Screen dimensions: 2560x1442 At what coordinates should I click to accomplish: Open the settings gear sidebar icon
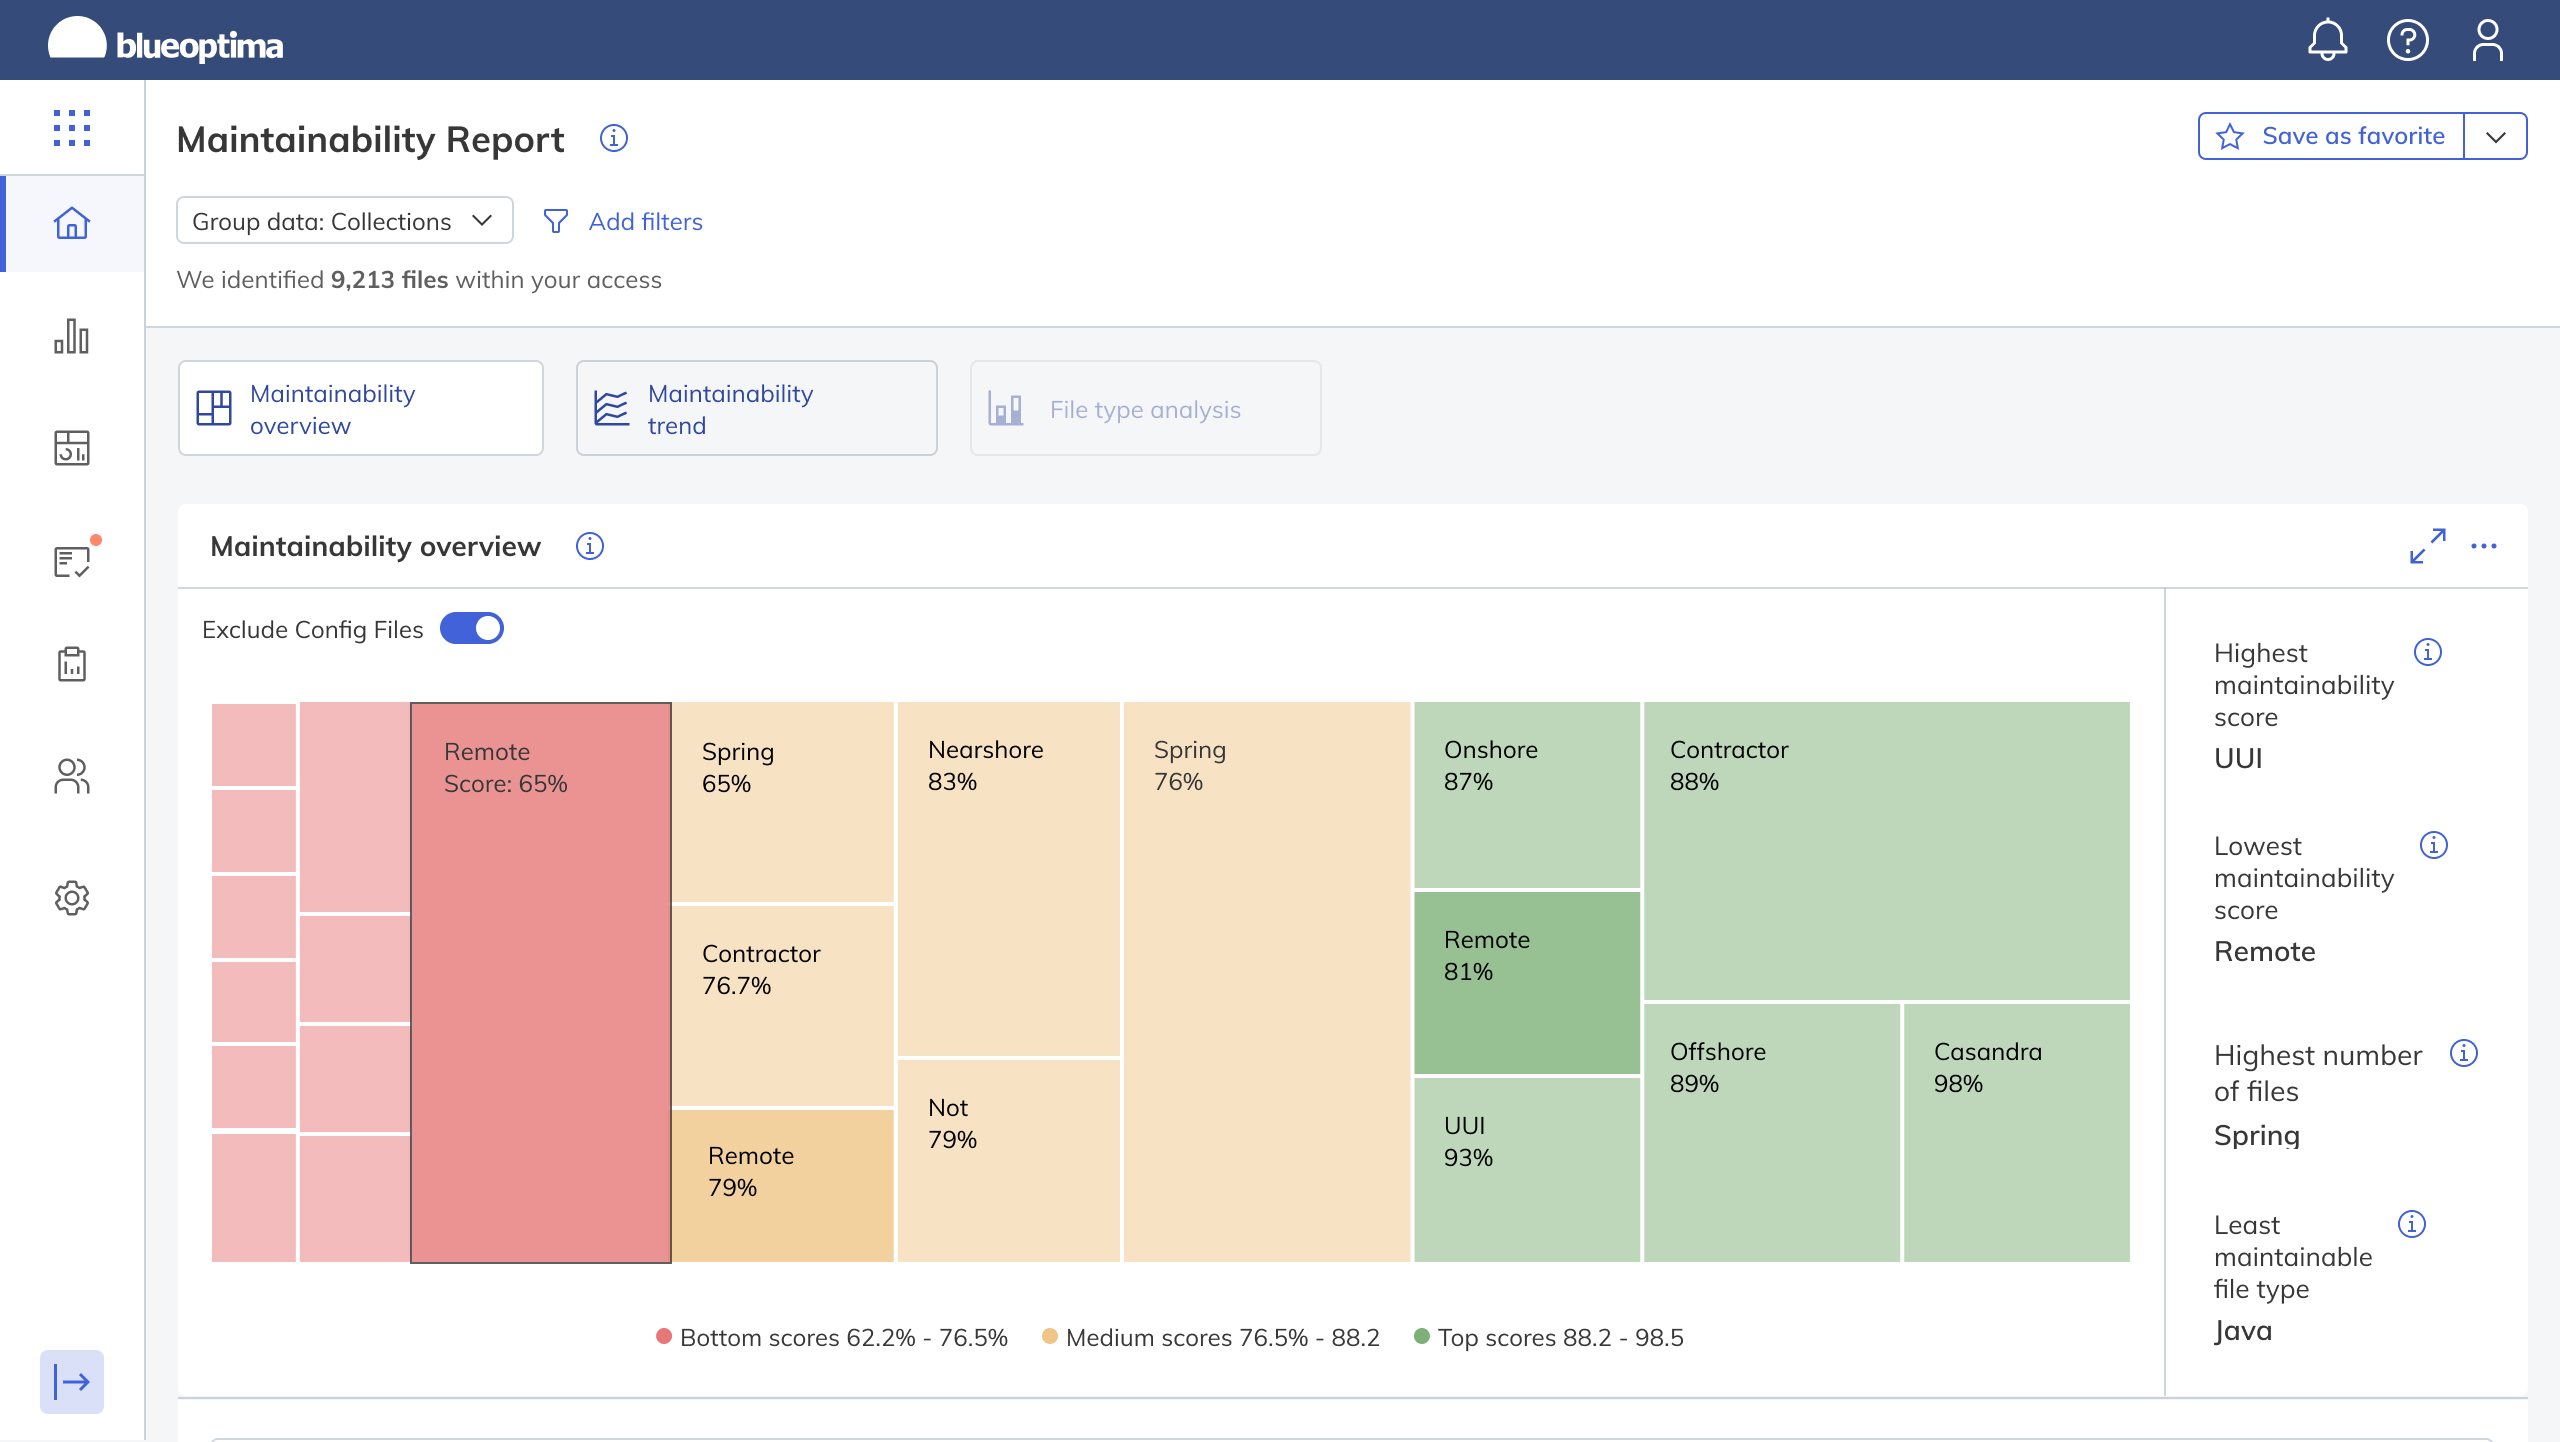coord(72,898)
